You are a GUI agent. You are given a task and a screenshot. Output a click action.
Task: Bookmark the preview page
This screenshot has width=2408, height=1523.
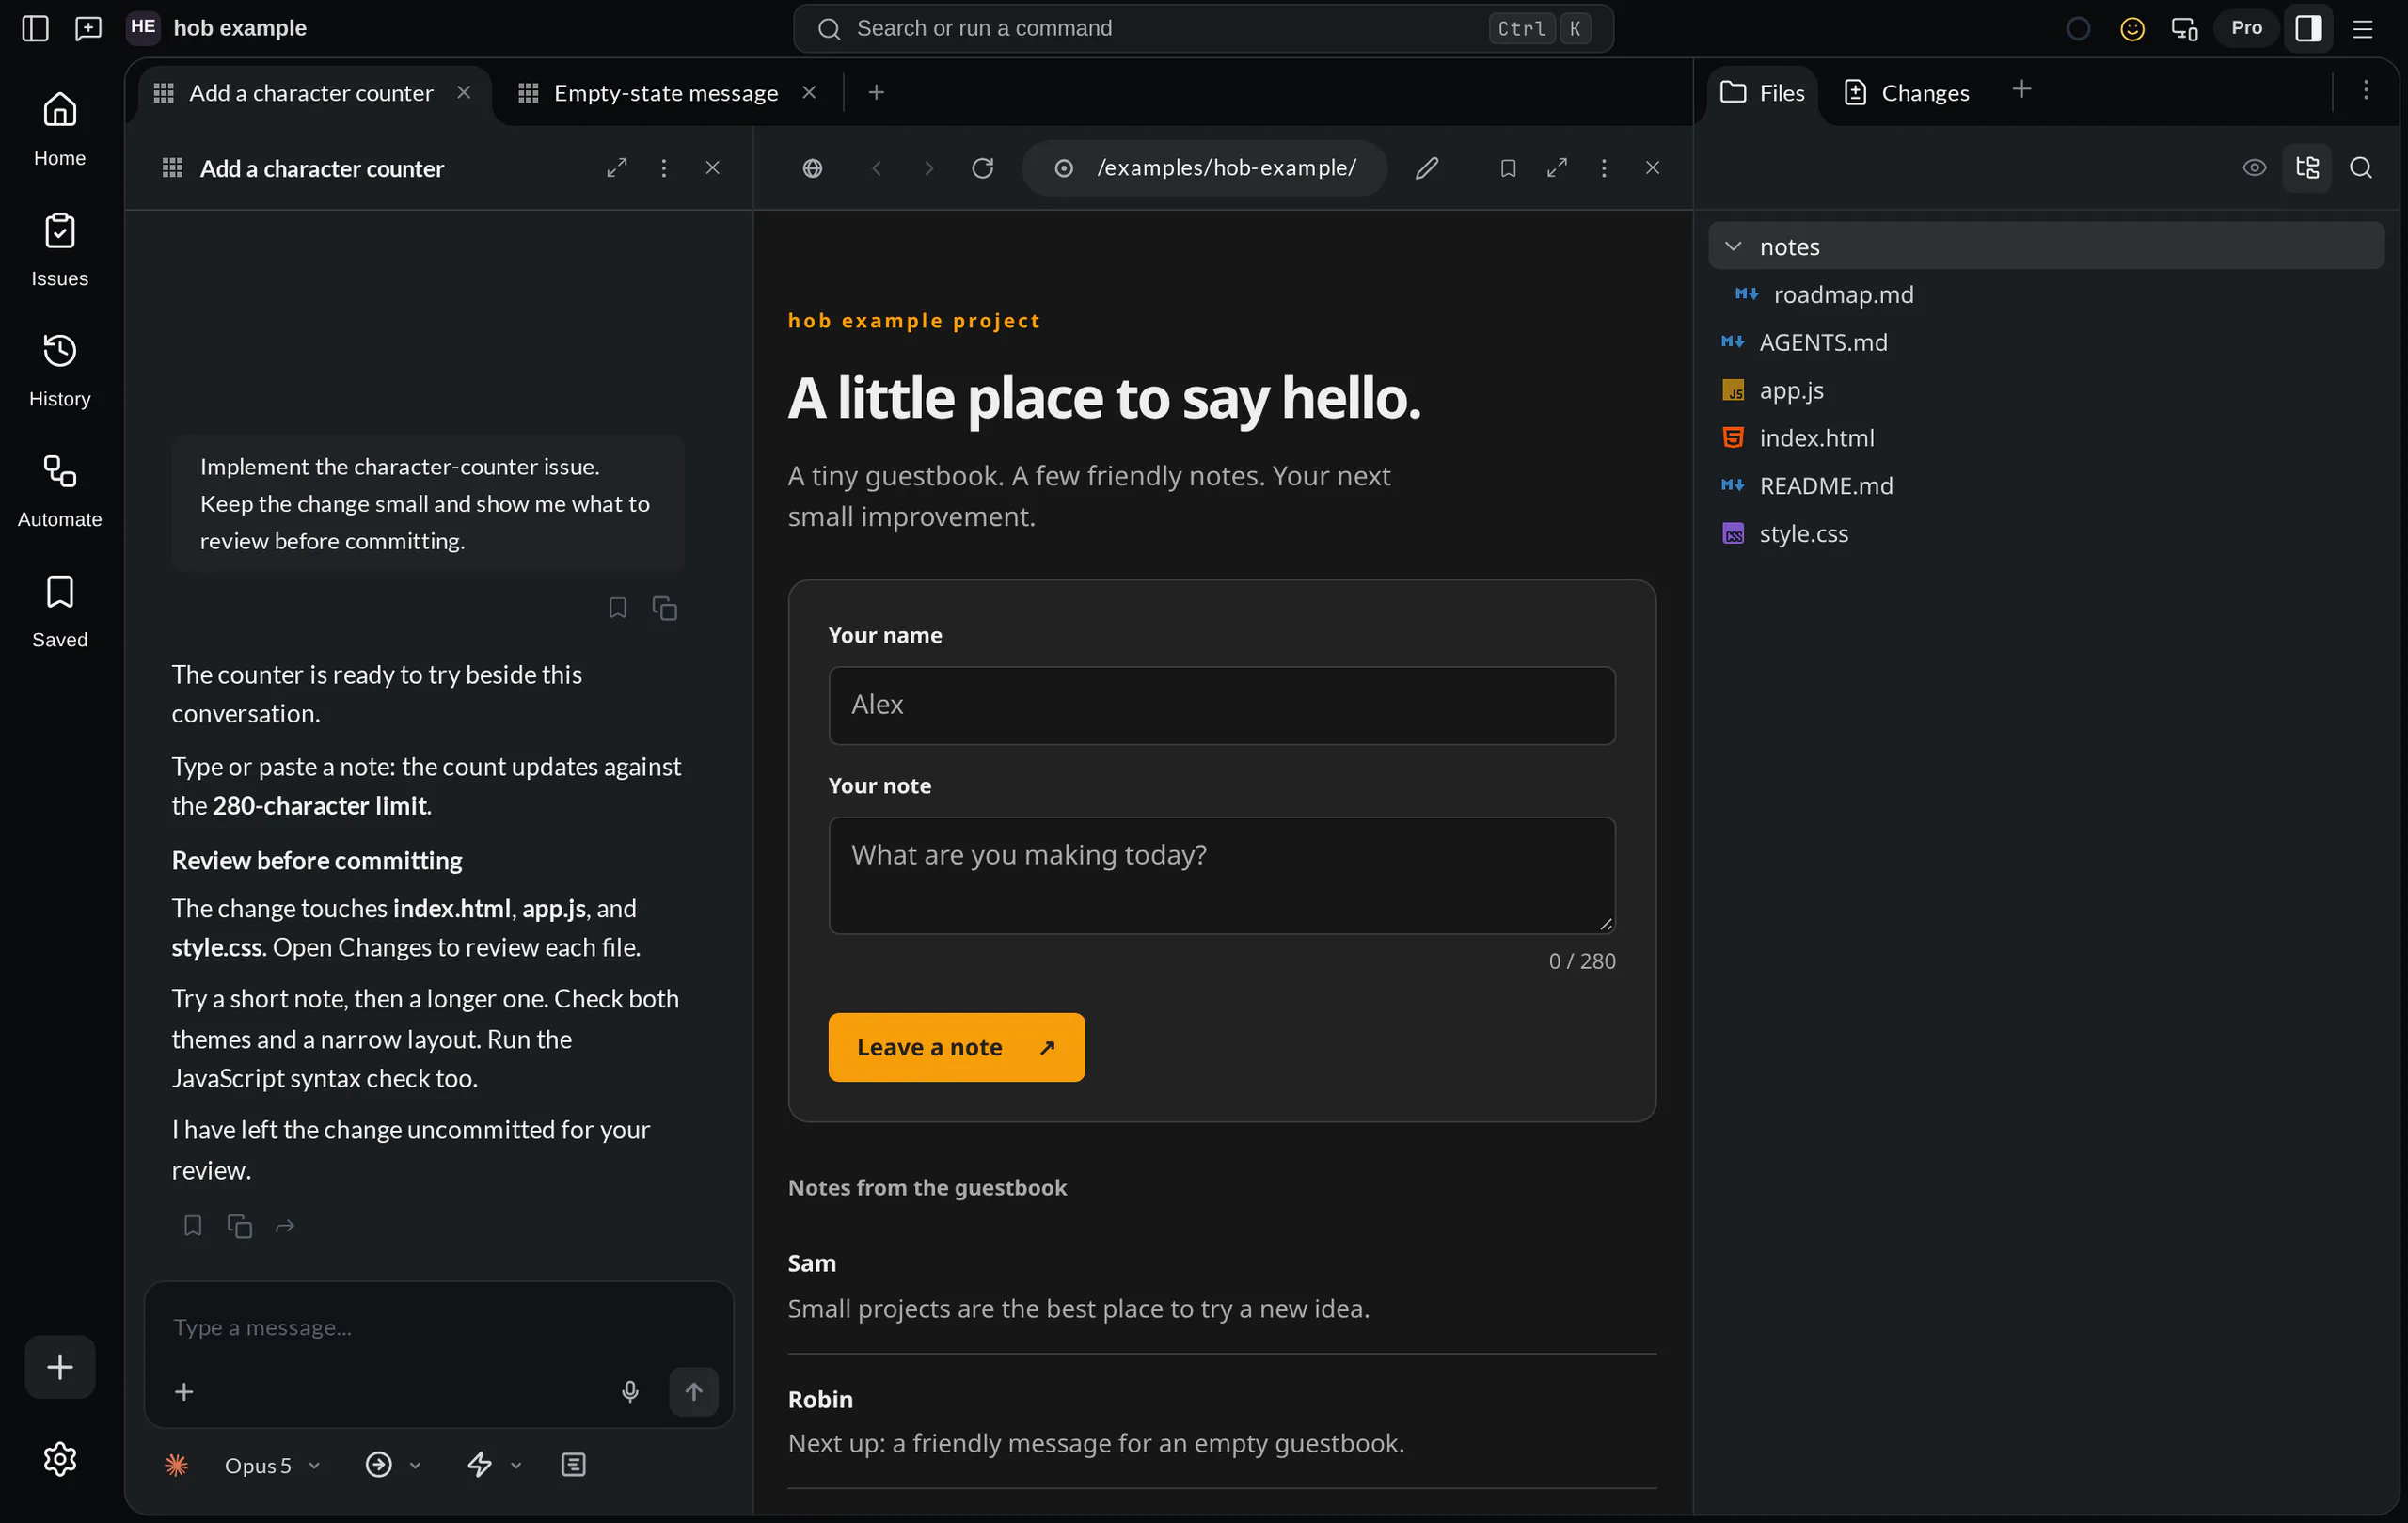tap(1508, 168)
